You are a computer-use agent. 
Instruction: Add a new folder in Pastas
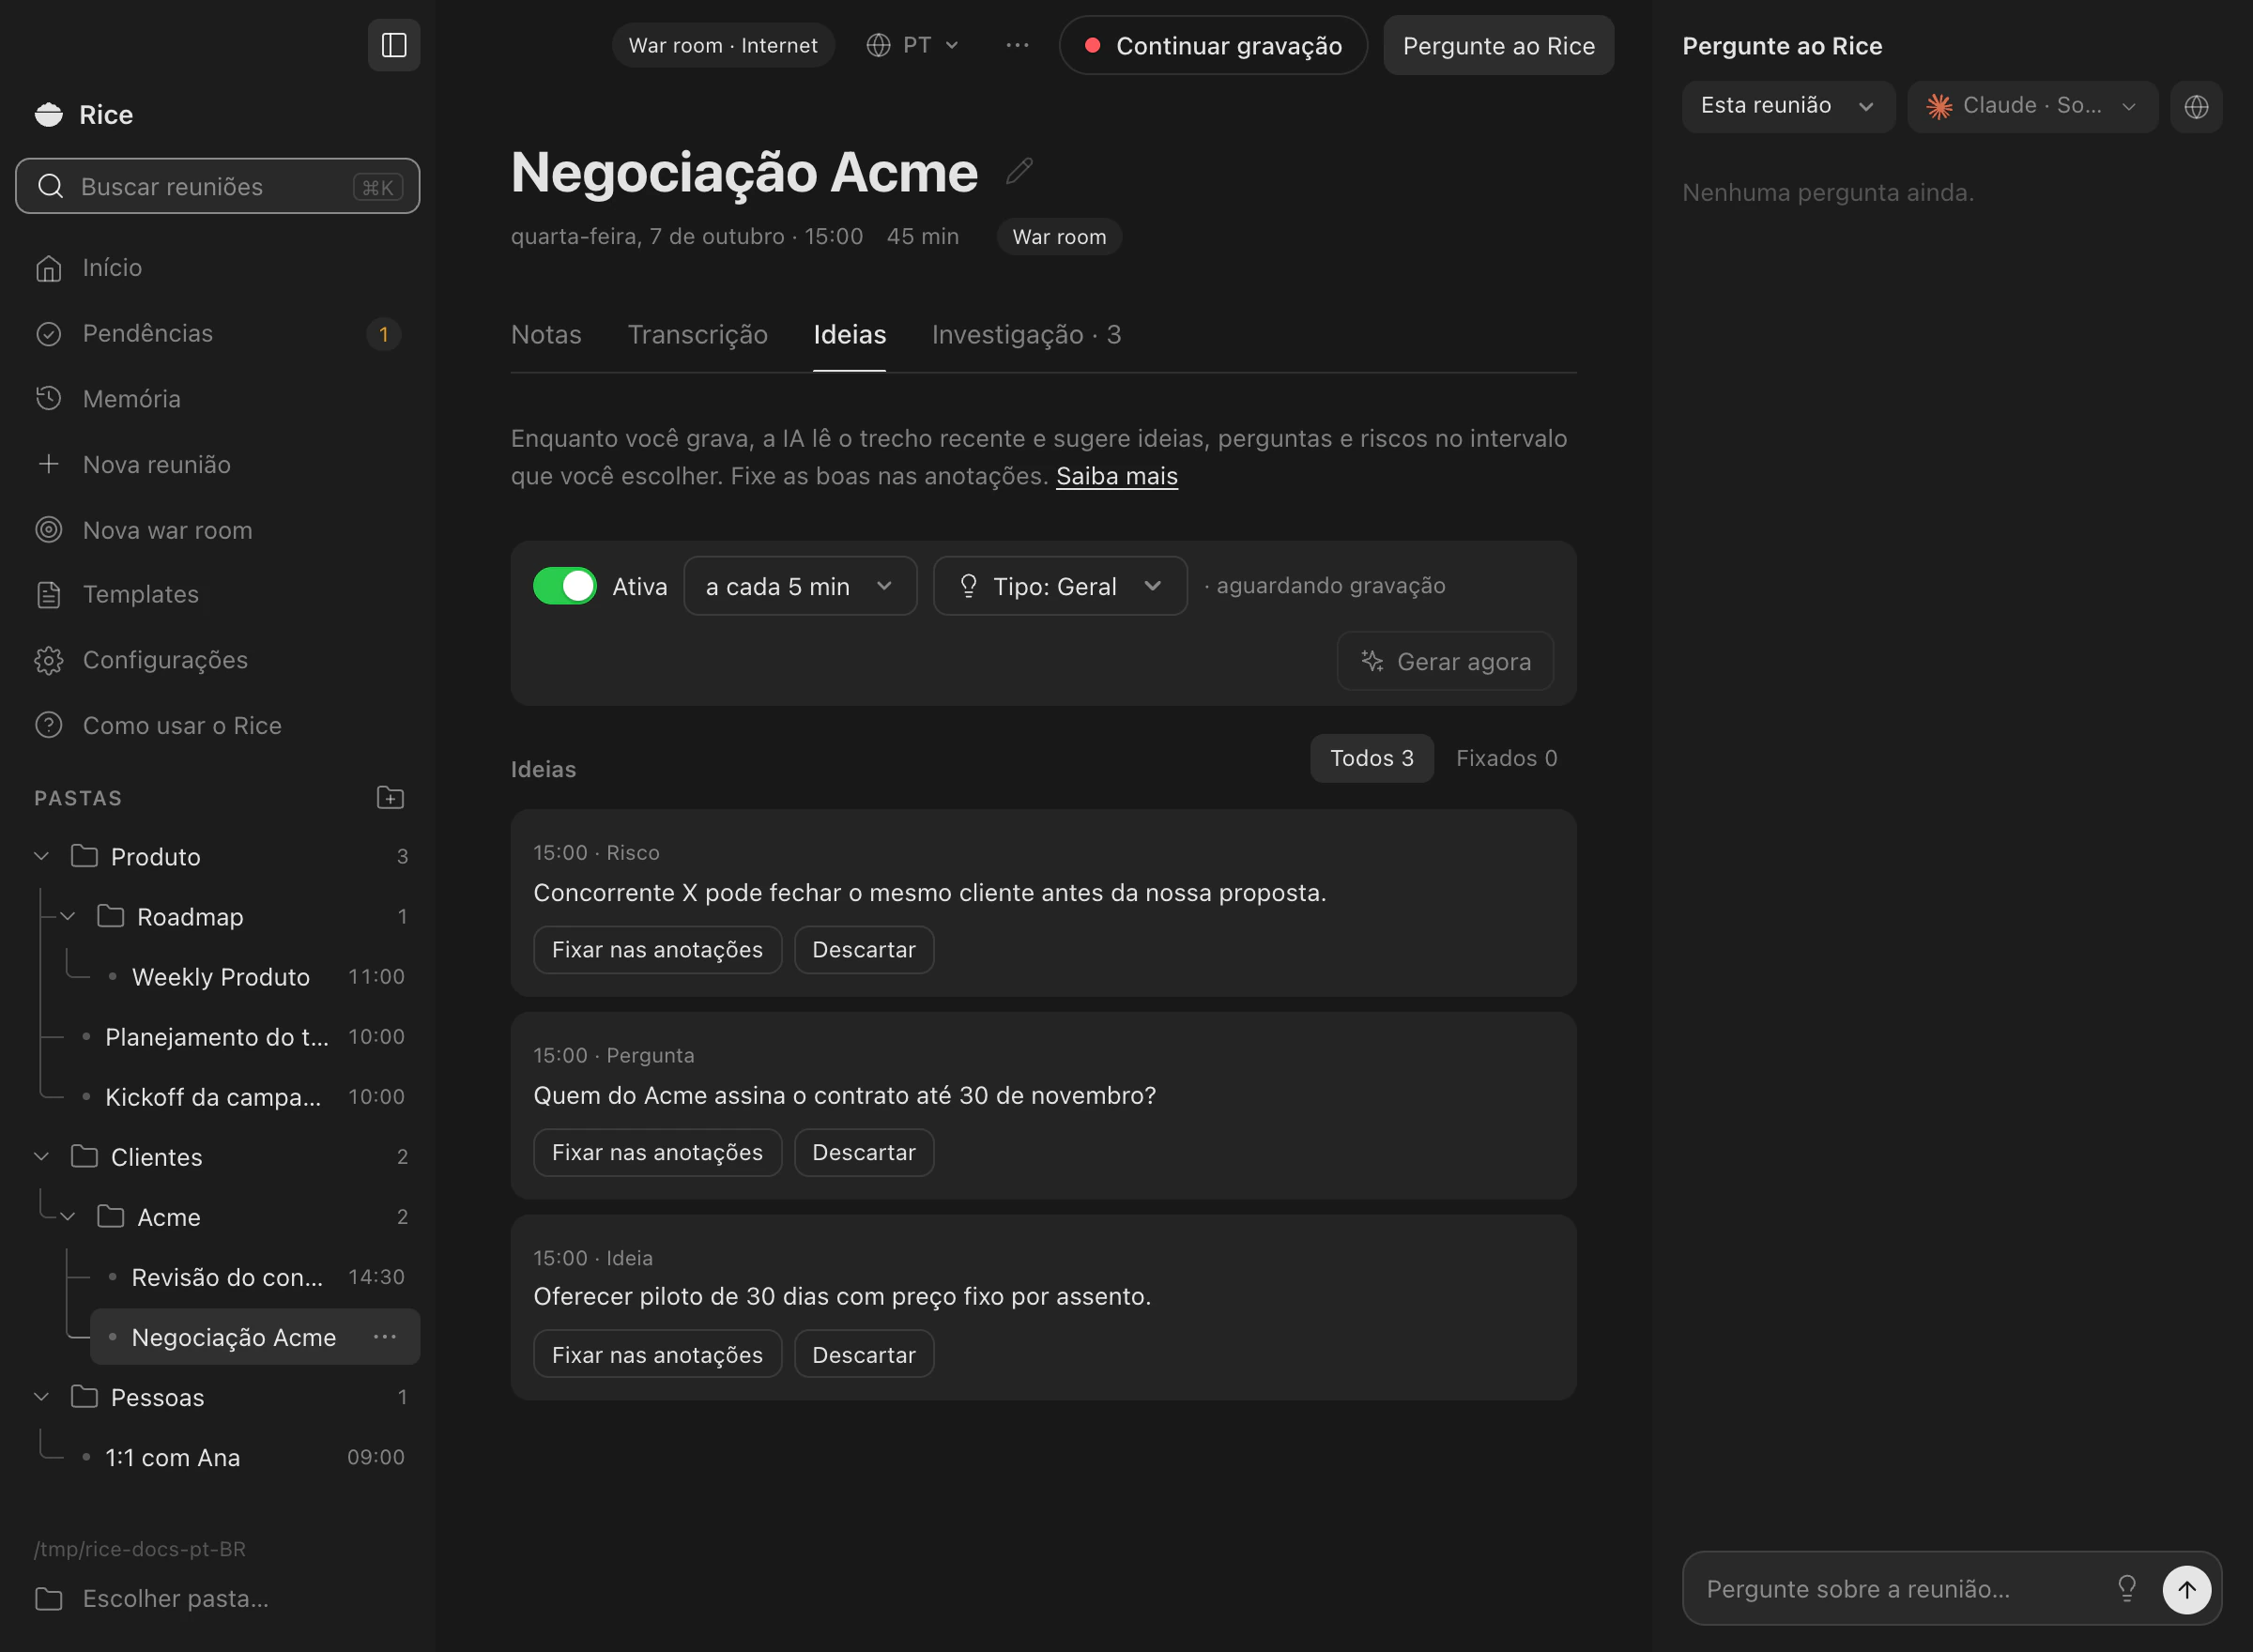click(x=390, y=797)
